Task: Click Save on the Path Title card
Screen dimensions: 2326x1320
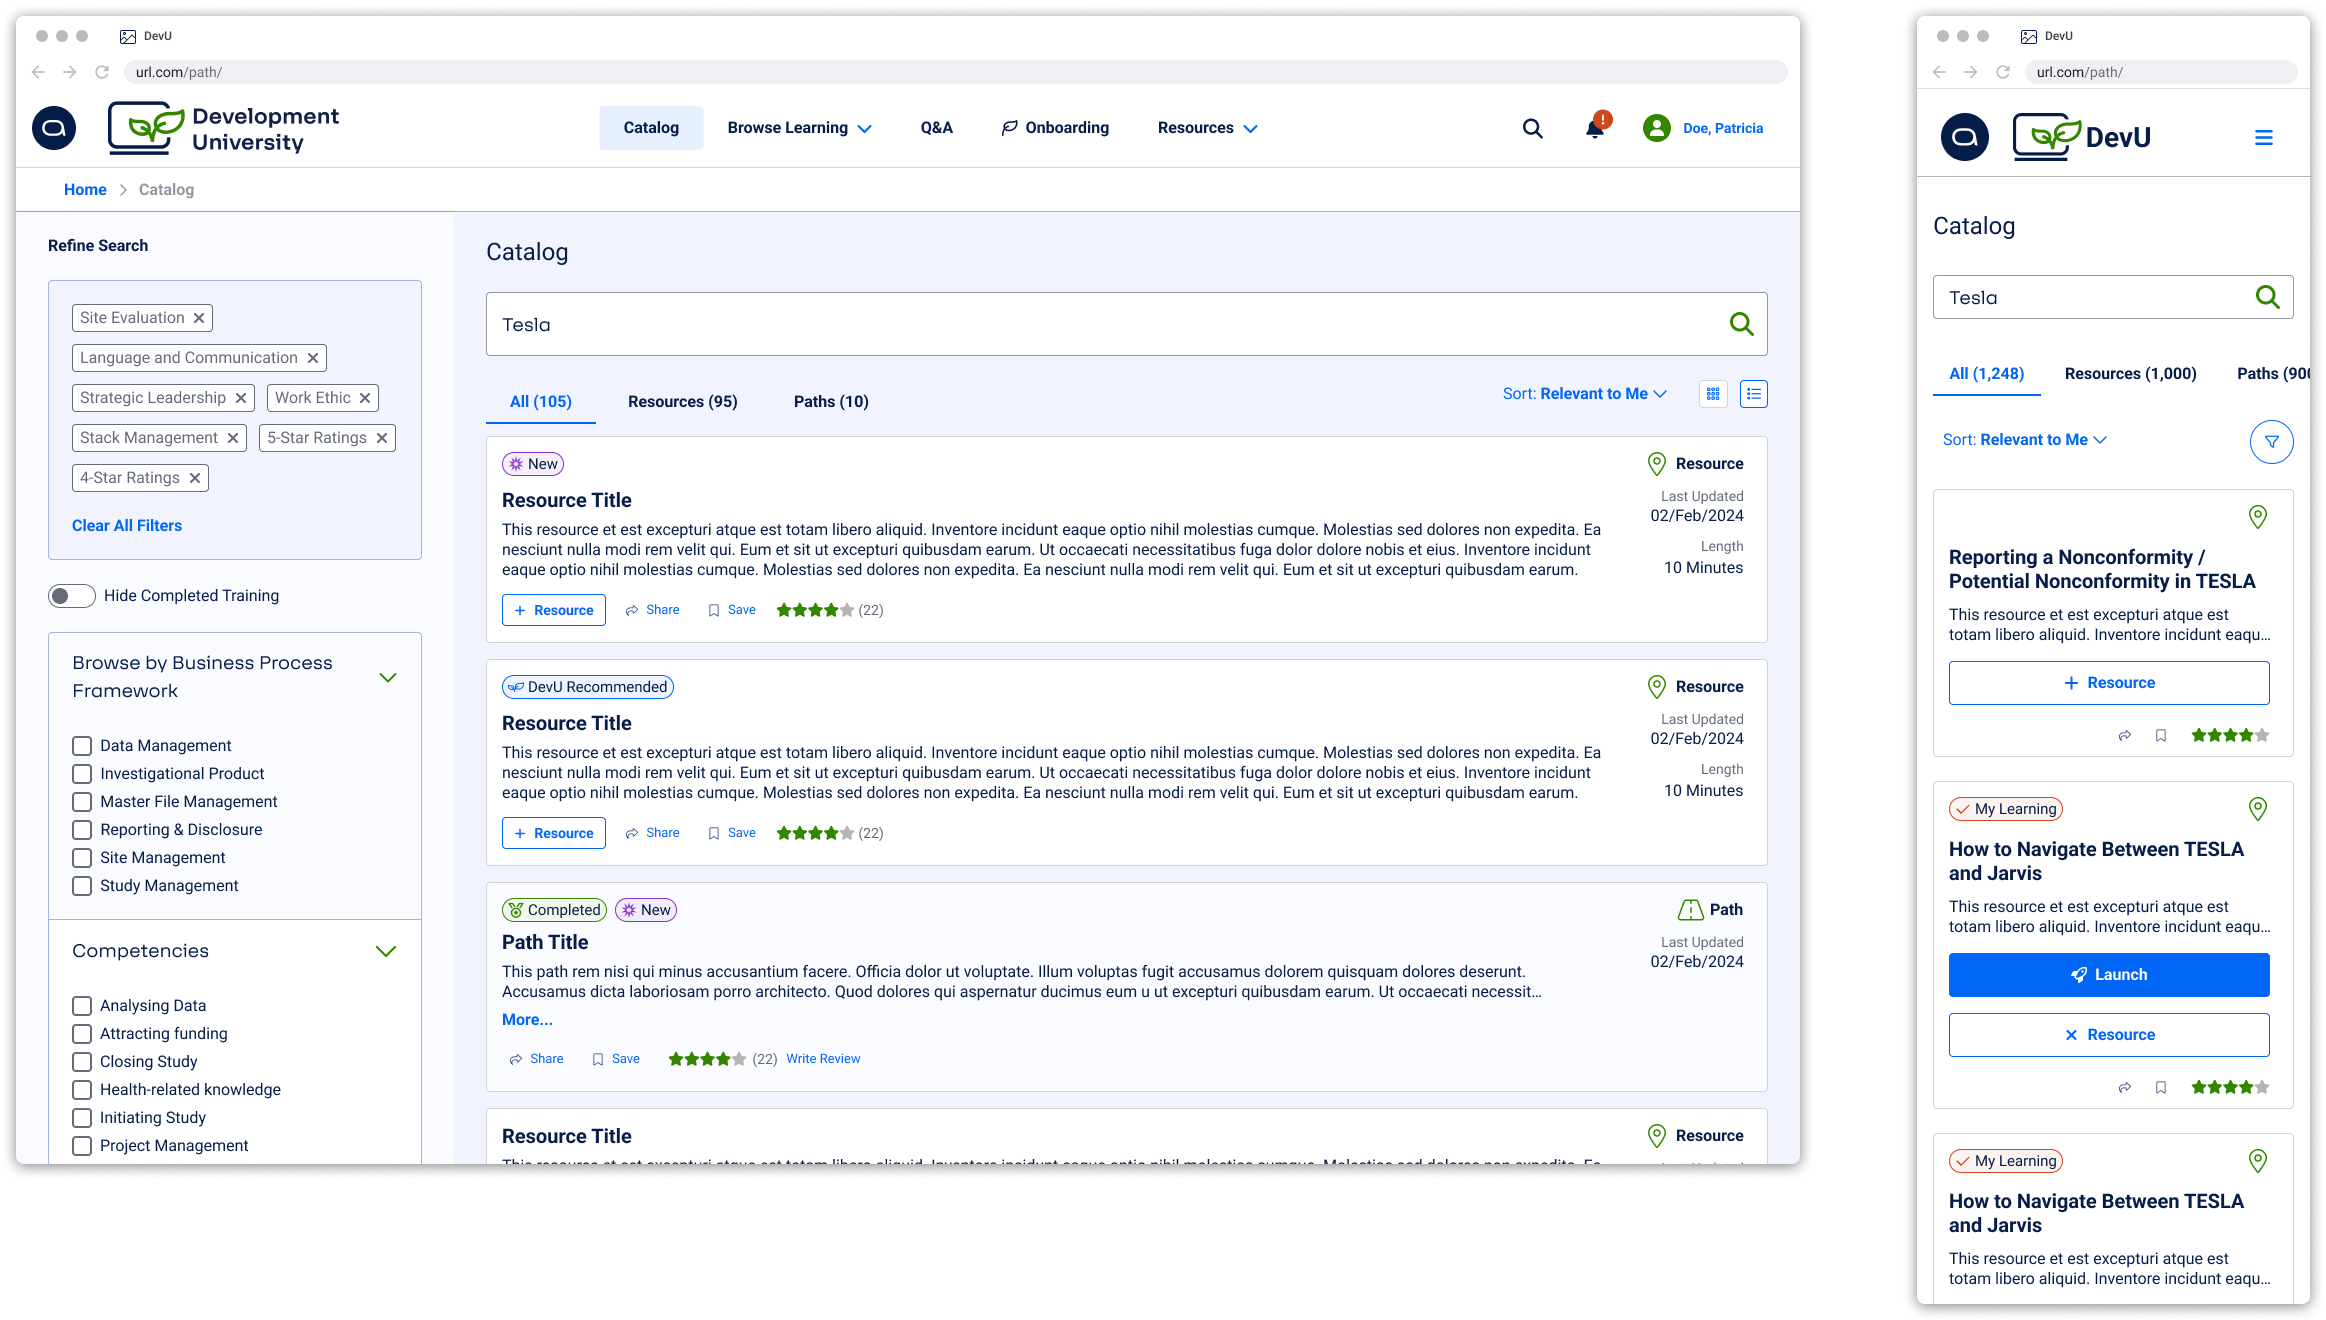Action: pos(616,1059)
